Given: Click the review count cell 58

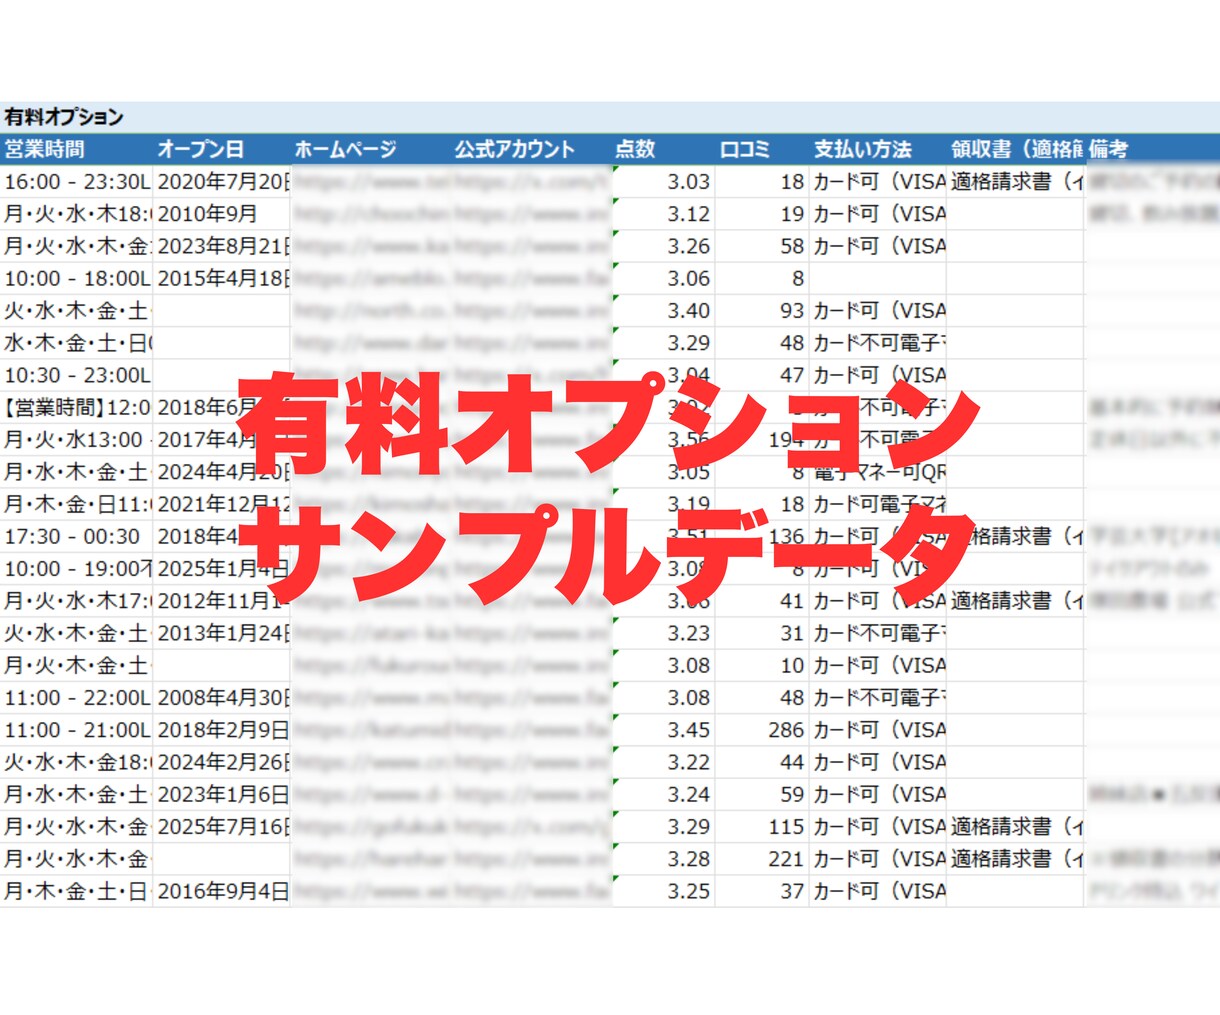Looking at the screenshot, I should [x=762, y=246].
